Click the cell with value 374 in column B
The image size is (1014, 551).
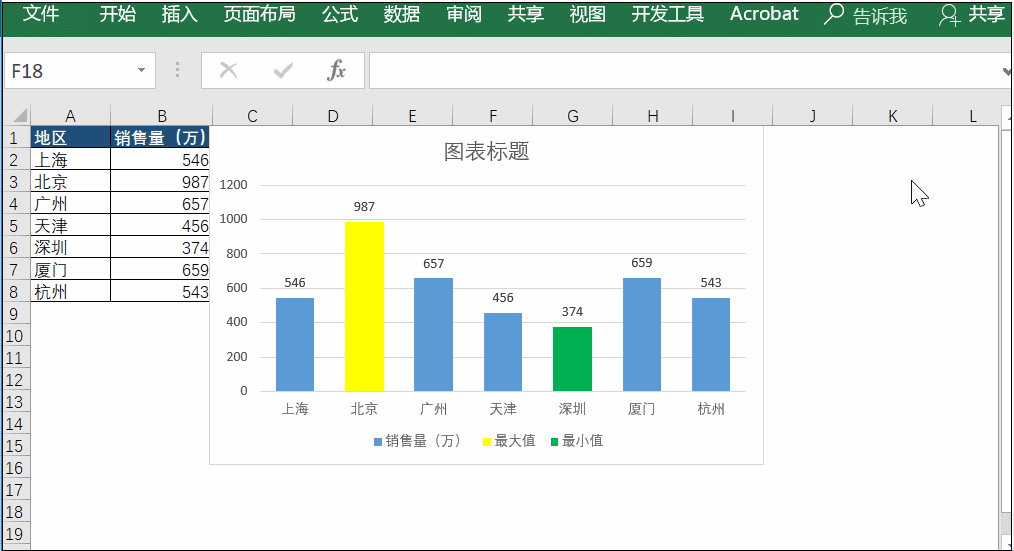160,247
